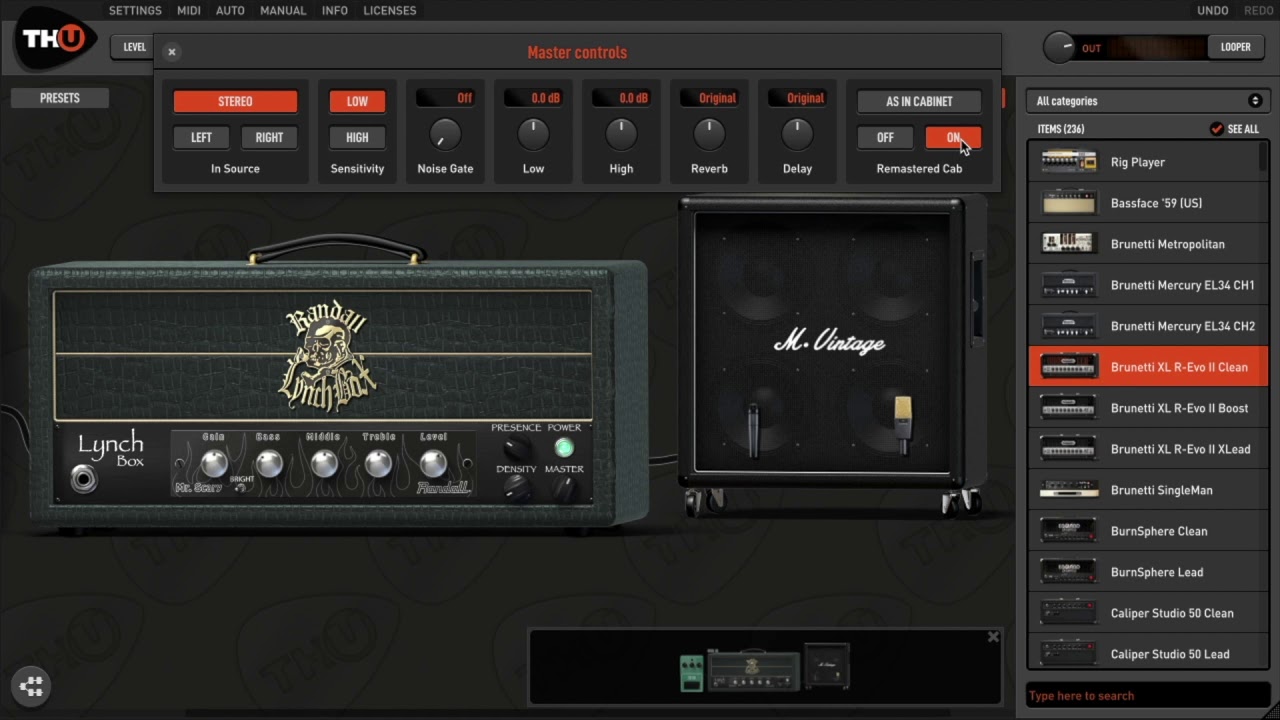Screen dimensions: 1280x720
Task: Click the OUT level knob
Action: (1059, 47)
